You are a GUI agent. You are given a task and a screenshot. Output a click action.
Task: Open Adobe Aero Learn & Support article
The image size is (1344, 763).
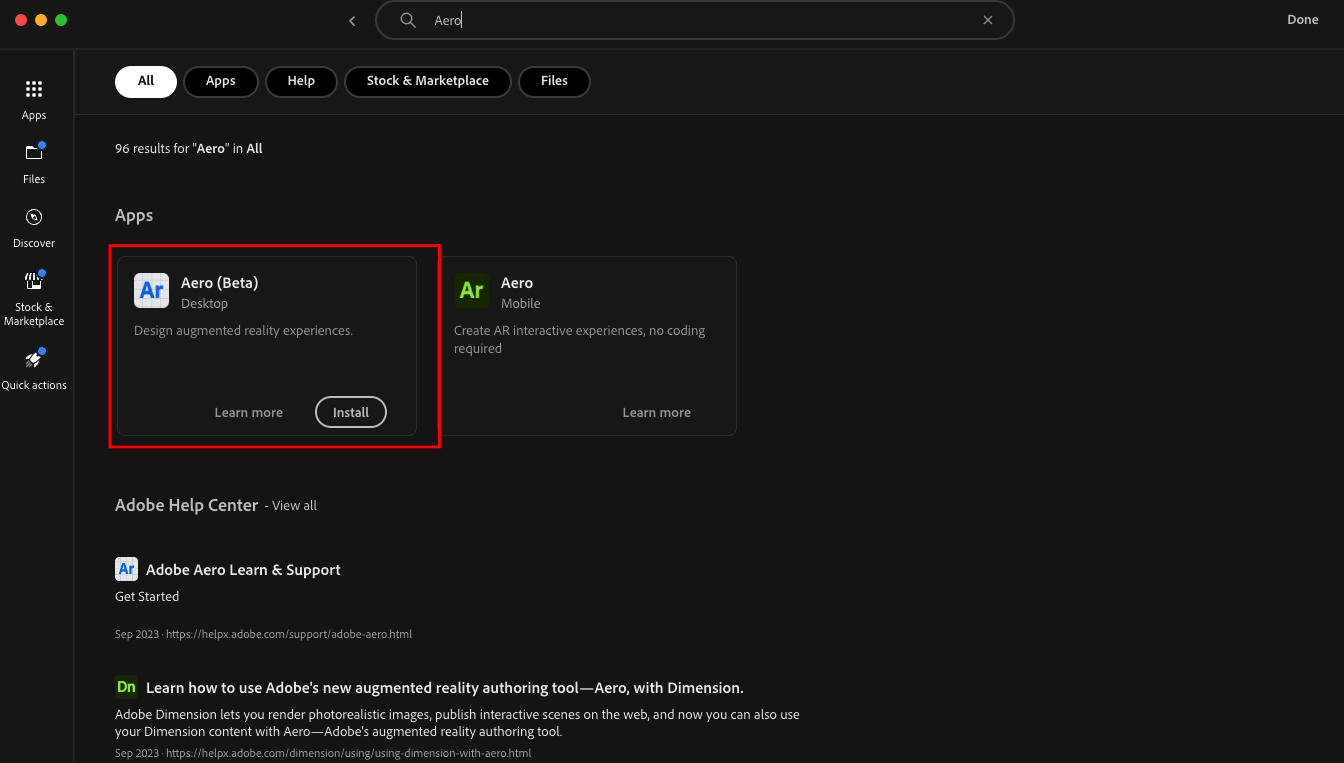click(243, 570)
